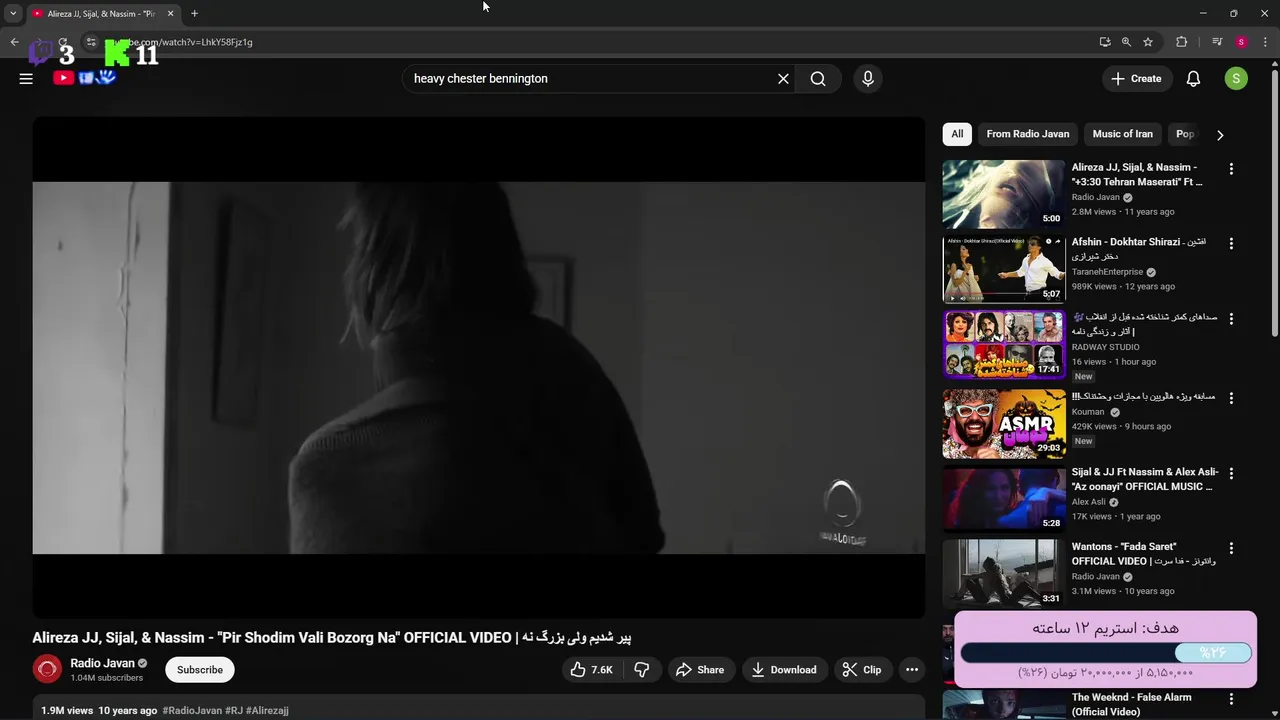The image size is (1280, 720).
Task: Open the RADWAY STUDIO 17:41 thumbnail
Action: (1004, 345)
